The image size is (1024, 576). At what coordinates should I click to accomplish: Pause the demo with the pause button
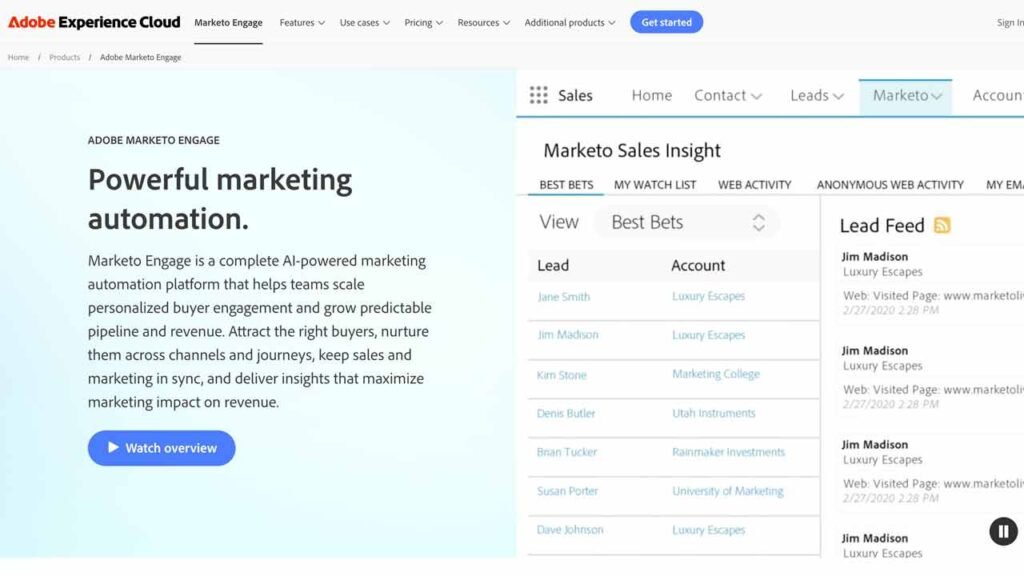1003,531
